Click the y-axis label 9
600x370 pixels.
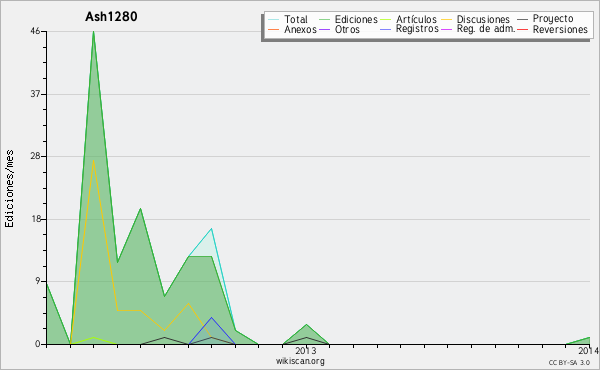(38, 282)
